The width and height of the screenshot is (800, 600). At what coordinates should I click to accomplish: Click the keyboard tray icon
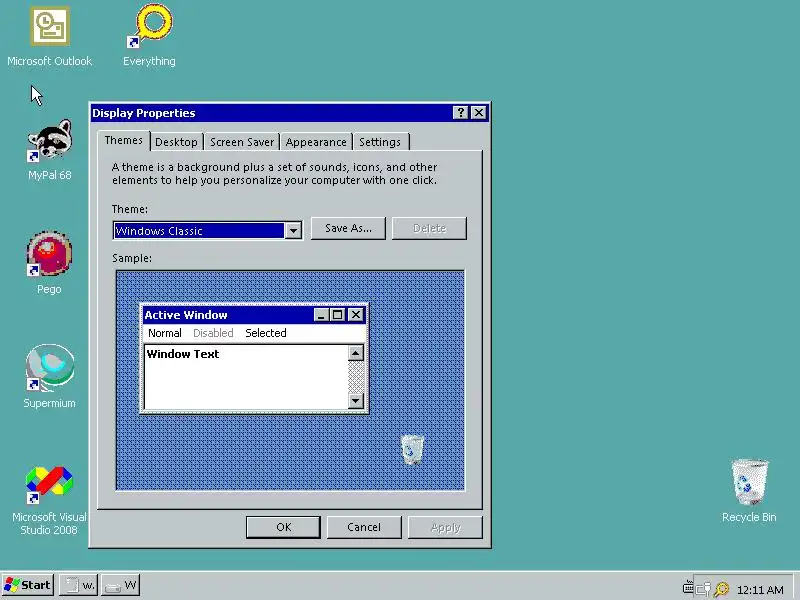point(688,588)
